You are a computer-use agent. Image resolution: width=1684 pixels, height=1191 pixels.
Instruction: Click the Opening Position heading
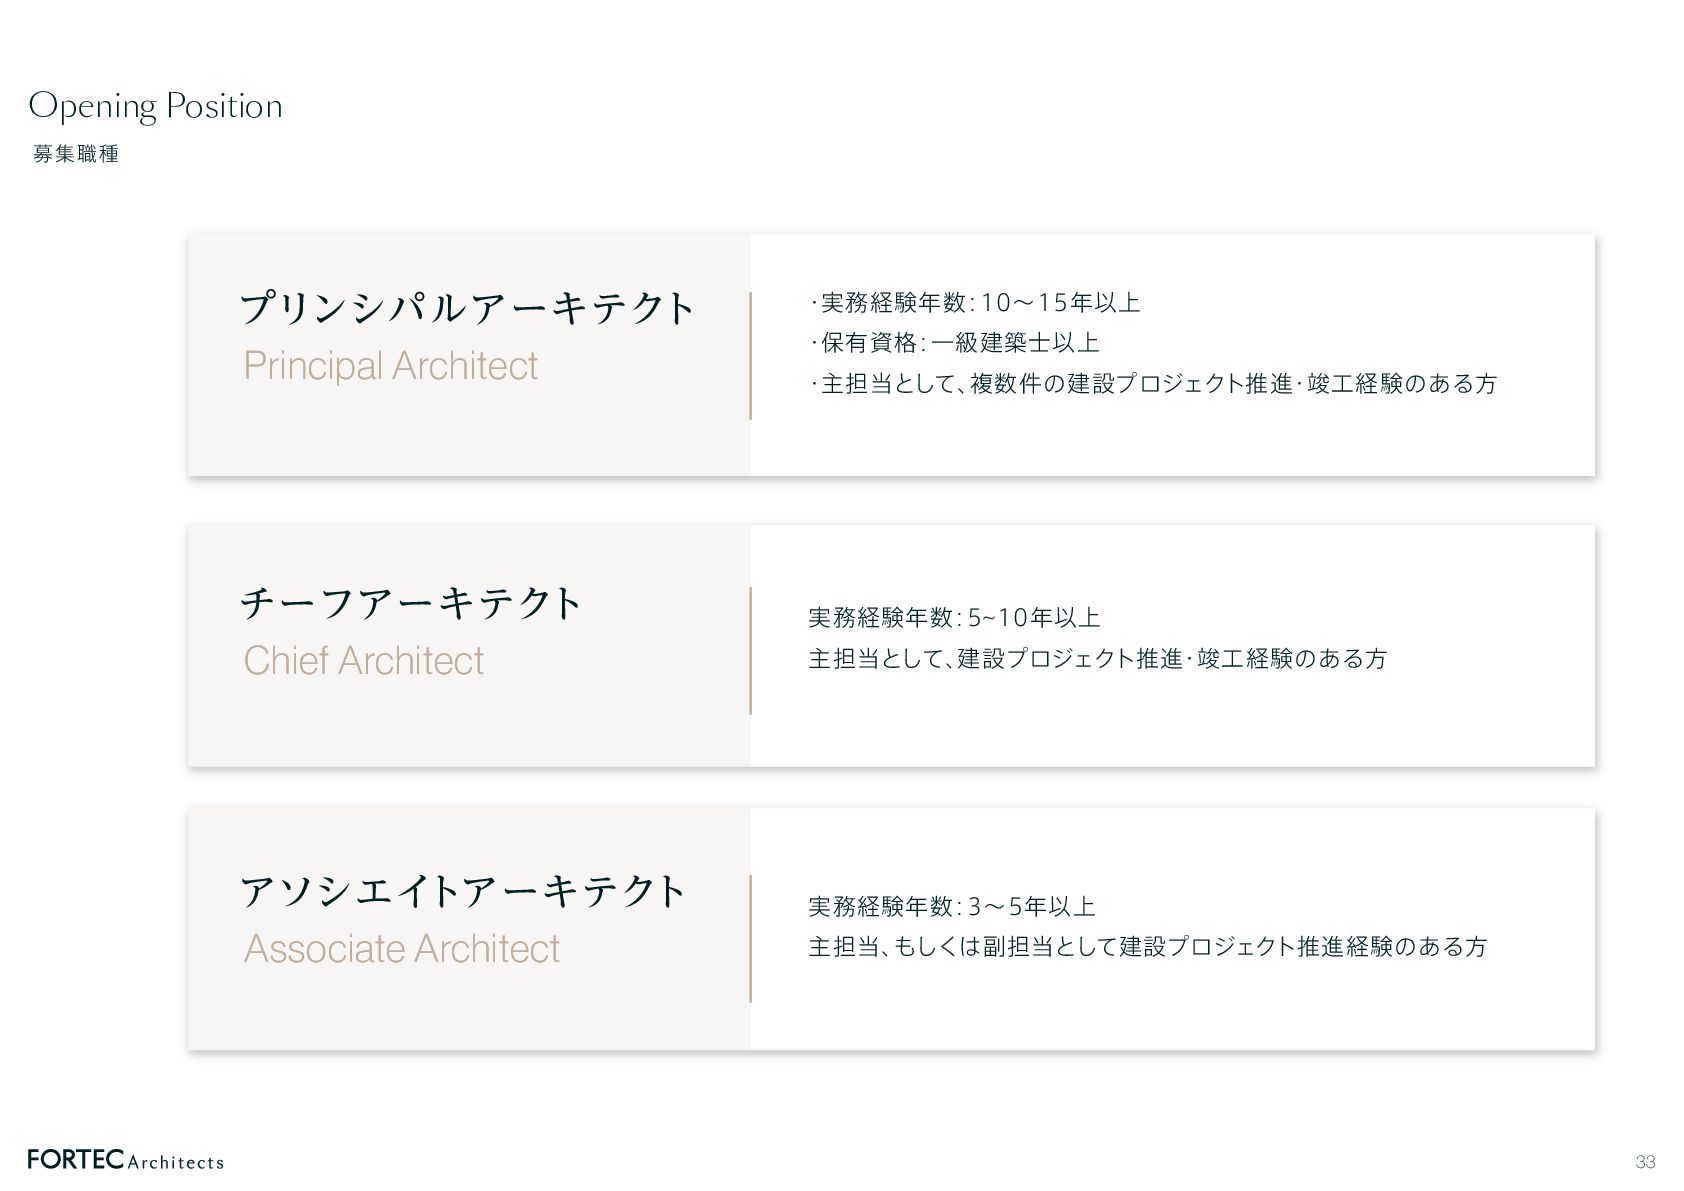(x=156, y=107)
